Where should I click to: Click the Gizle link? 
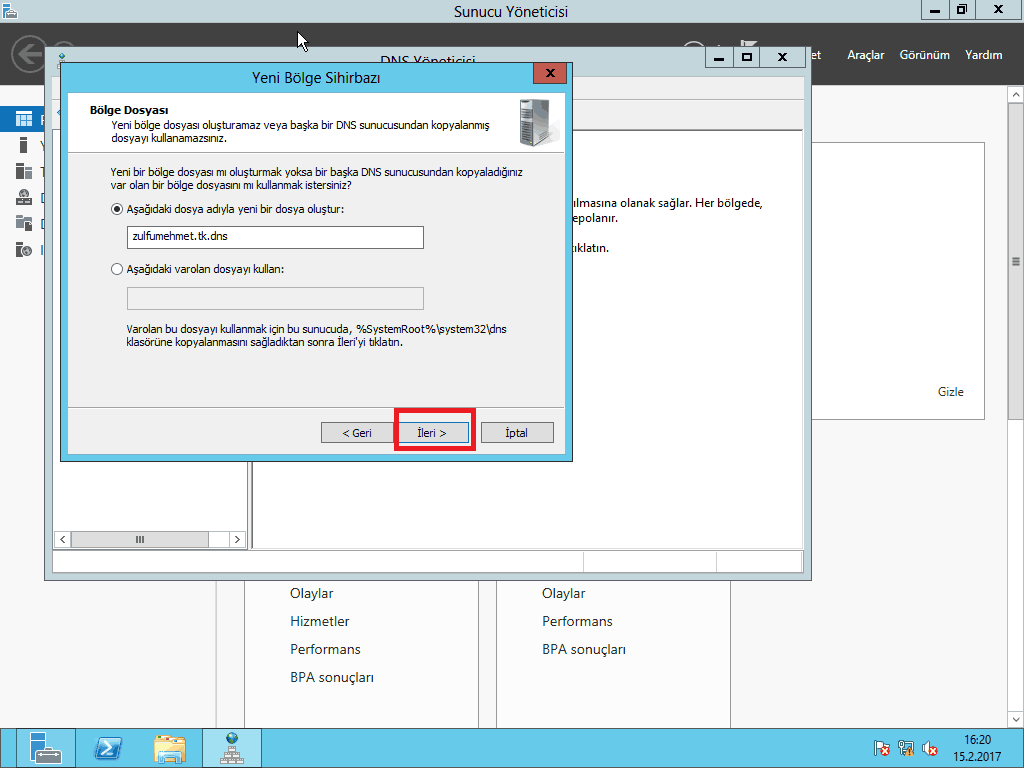pos(950,392)
